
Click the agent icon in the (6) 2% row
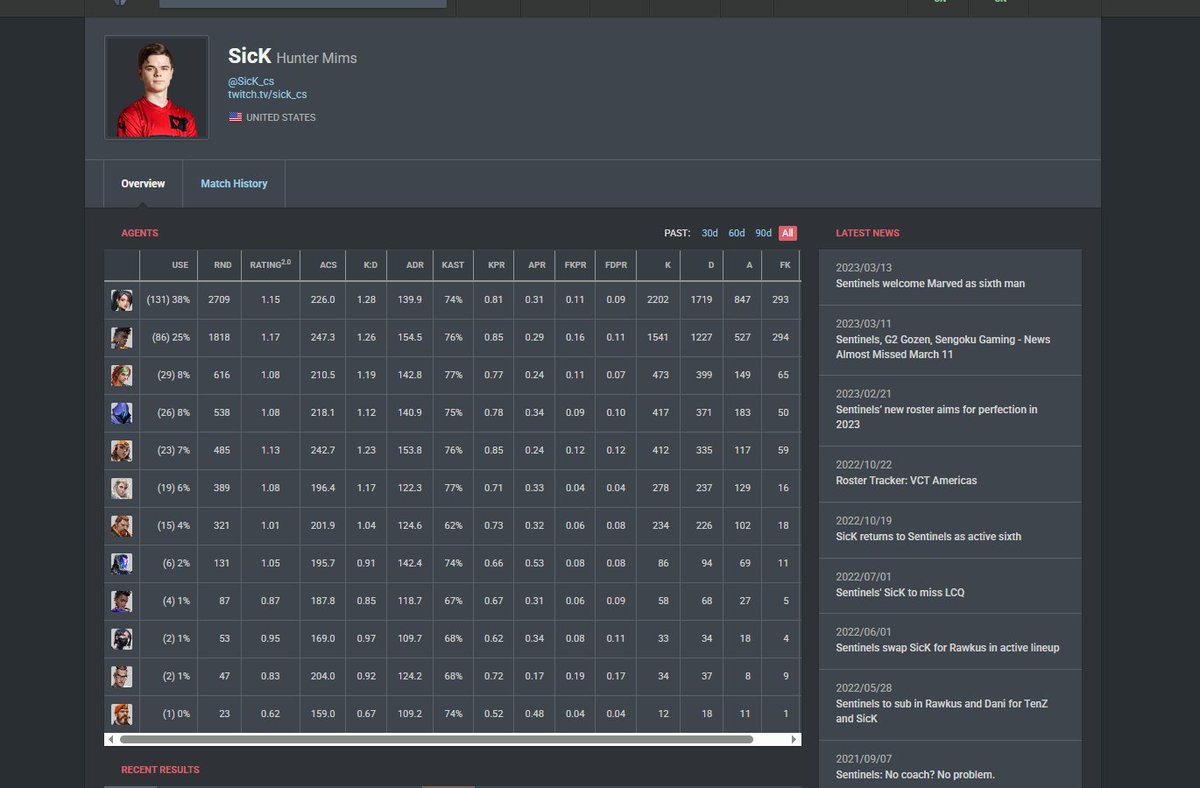121,563
